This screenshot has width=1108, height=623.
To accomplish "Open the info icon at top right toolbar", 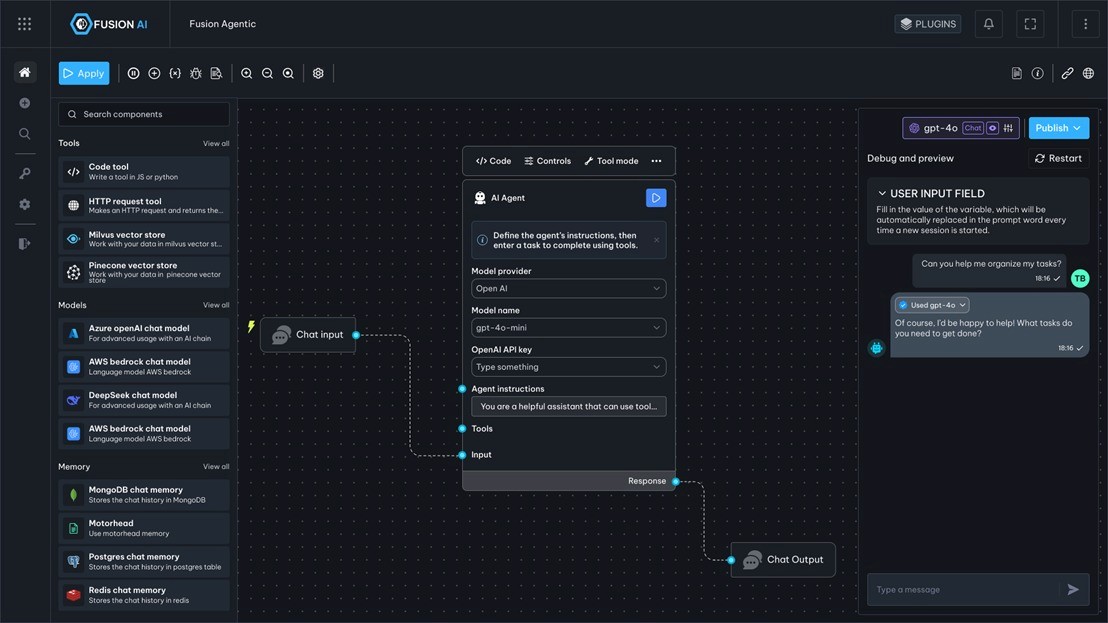I will (1037, 73).
